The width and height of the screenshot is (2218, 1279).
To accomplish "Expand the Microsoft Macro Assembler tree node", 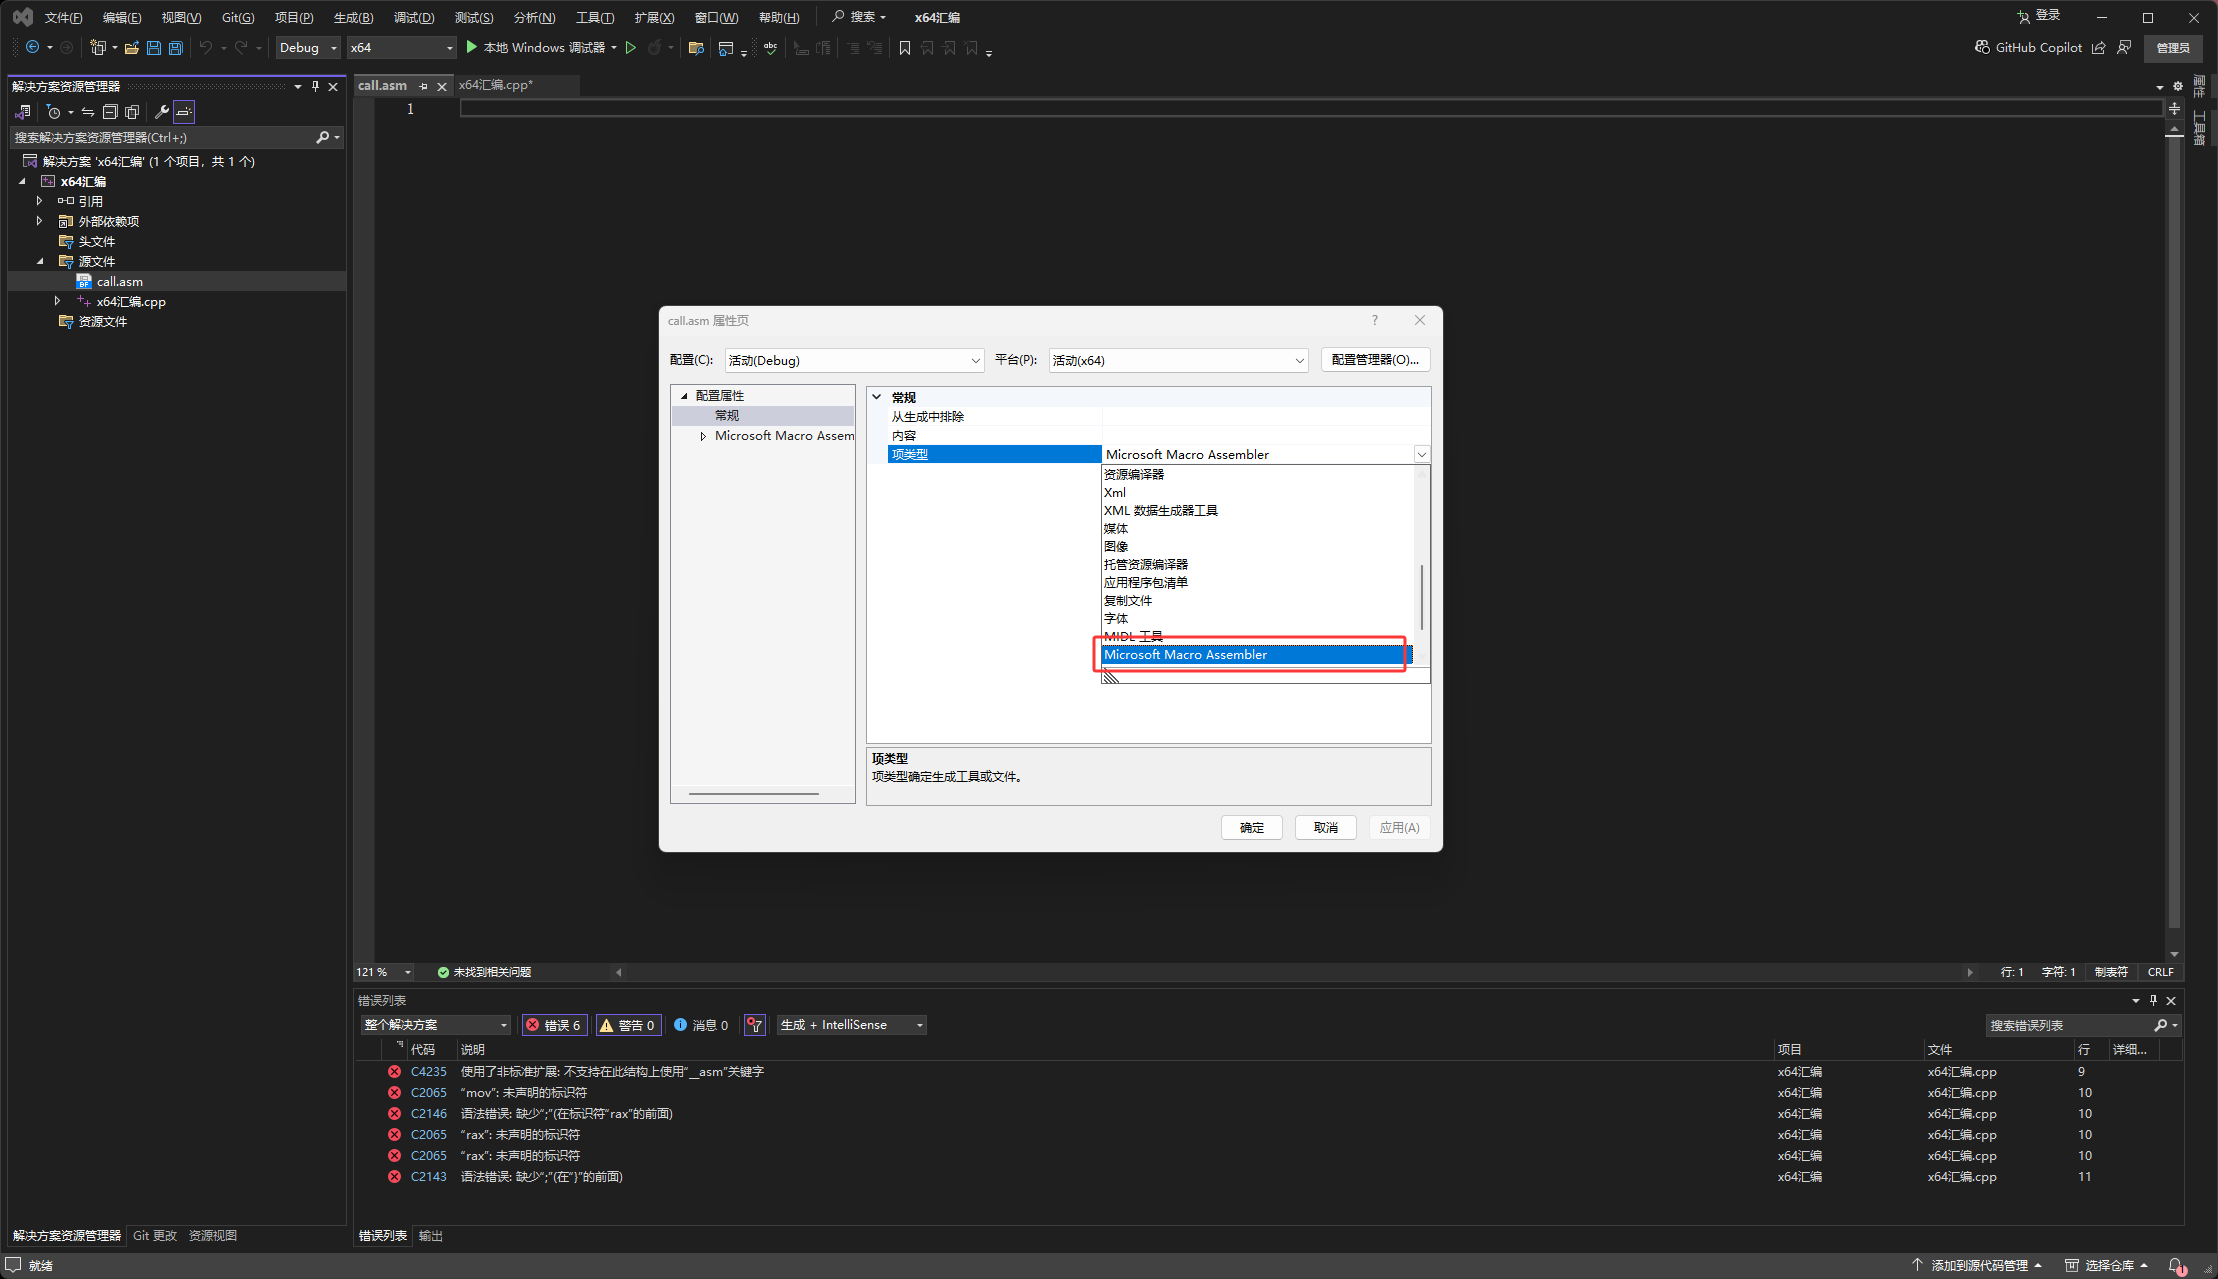I will [x=703, y=436].
